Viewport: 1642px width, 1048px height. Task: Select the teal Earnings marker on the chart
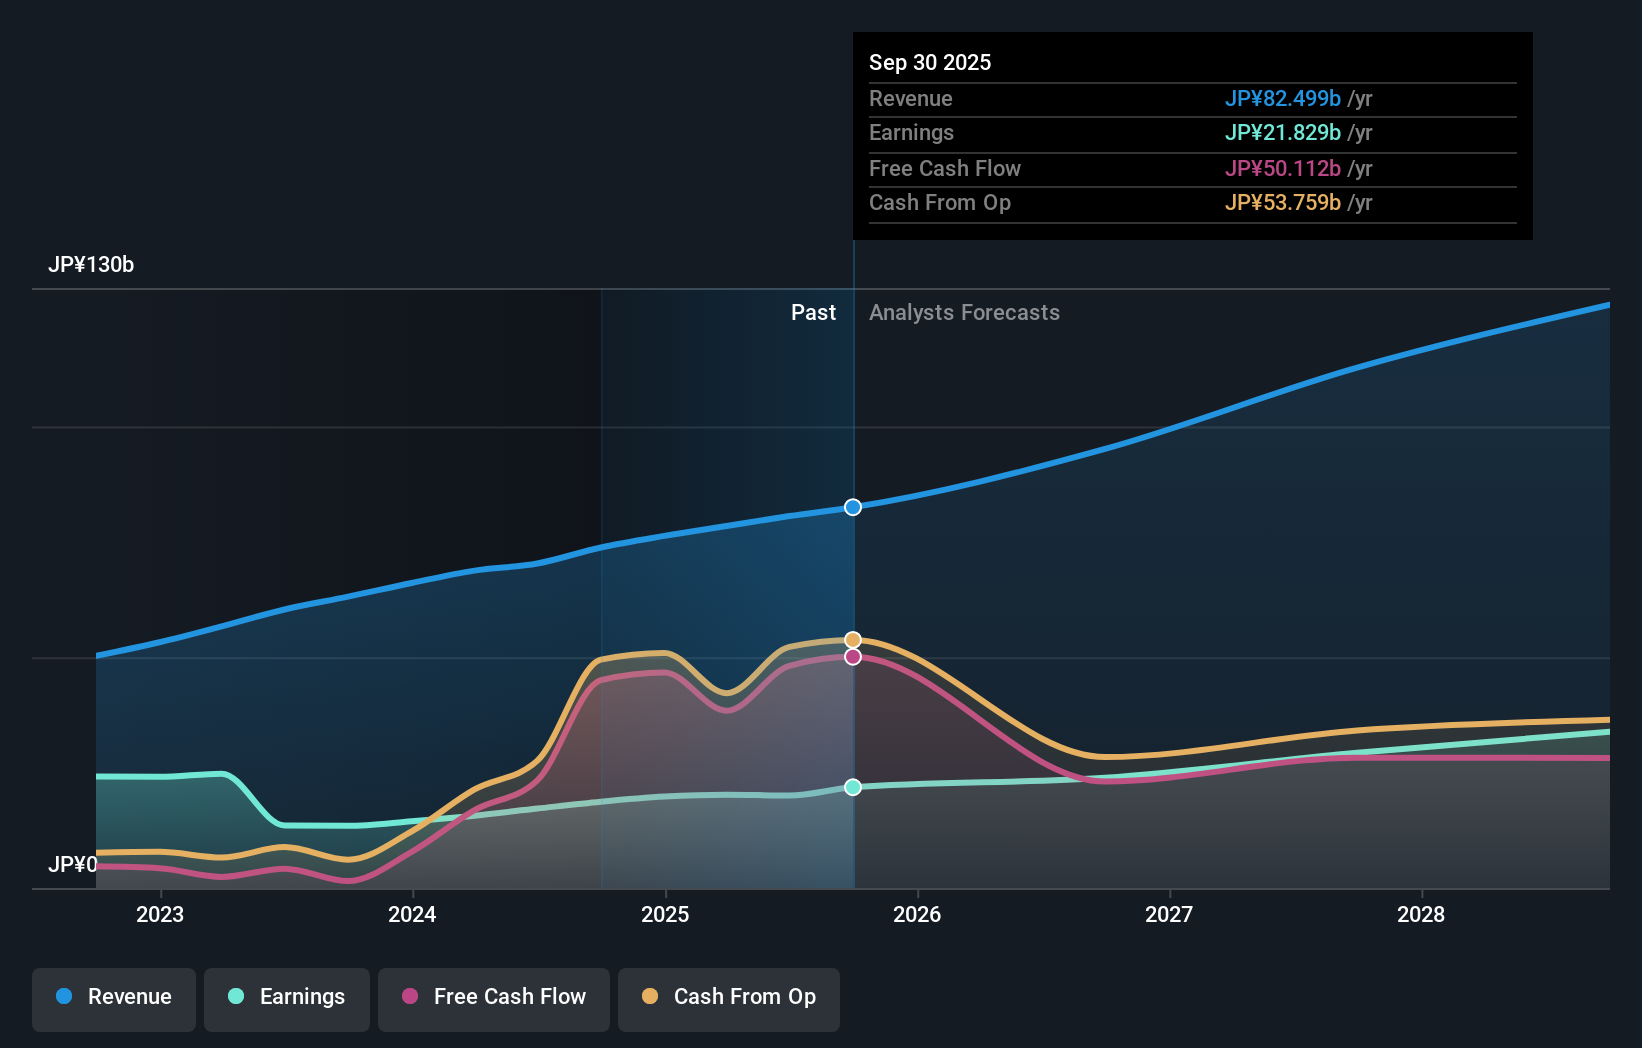pyautogui.click(x=852, y=788)
